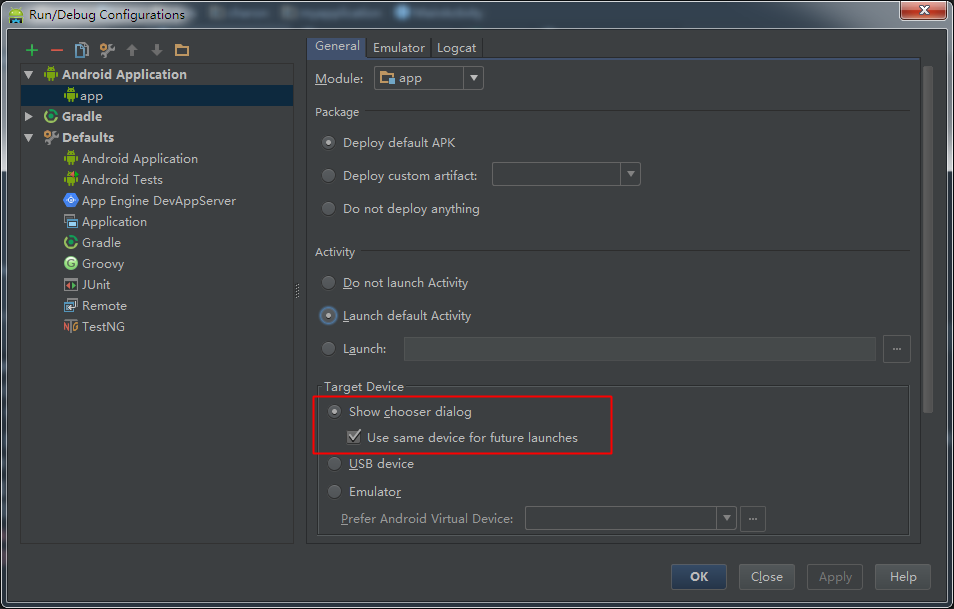
Task: Click the Gradle group icon
Action: (51, 116)
